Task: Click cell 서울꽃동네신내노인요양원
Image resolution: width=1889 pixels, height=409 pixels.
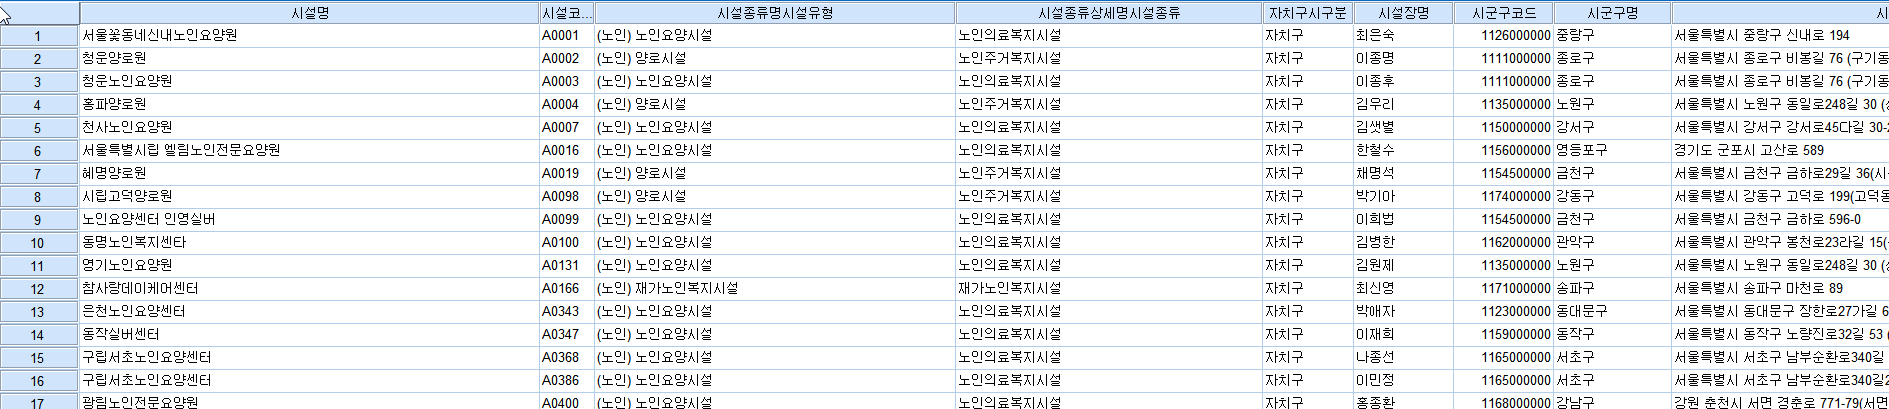Action: point(309,35)
